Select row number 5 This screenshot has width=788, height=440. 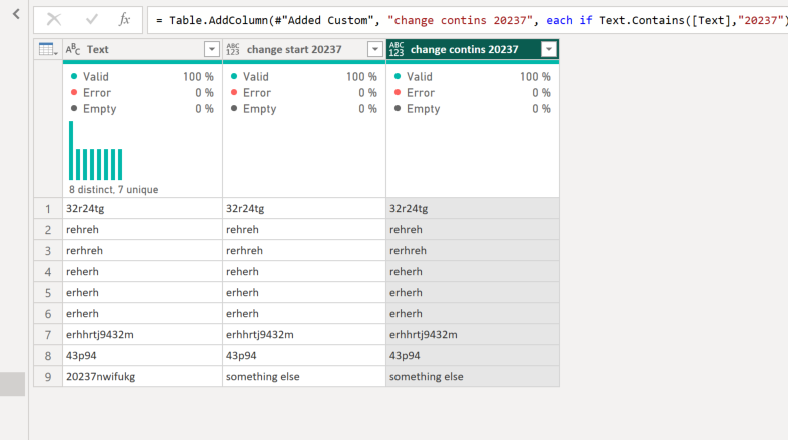pos(48,292)
